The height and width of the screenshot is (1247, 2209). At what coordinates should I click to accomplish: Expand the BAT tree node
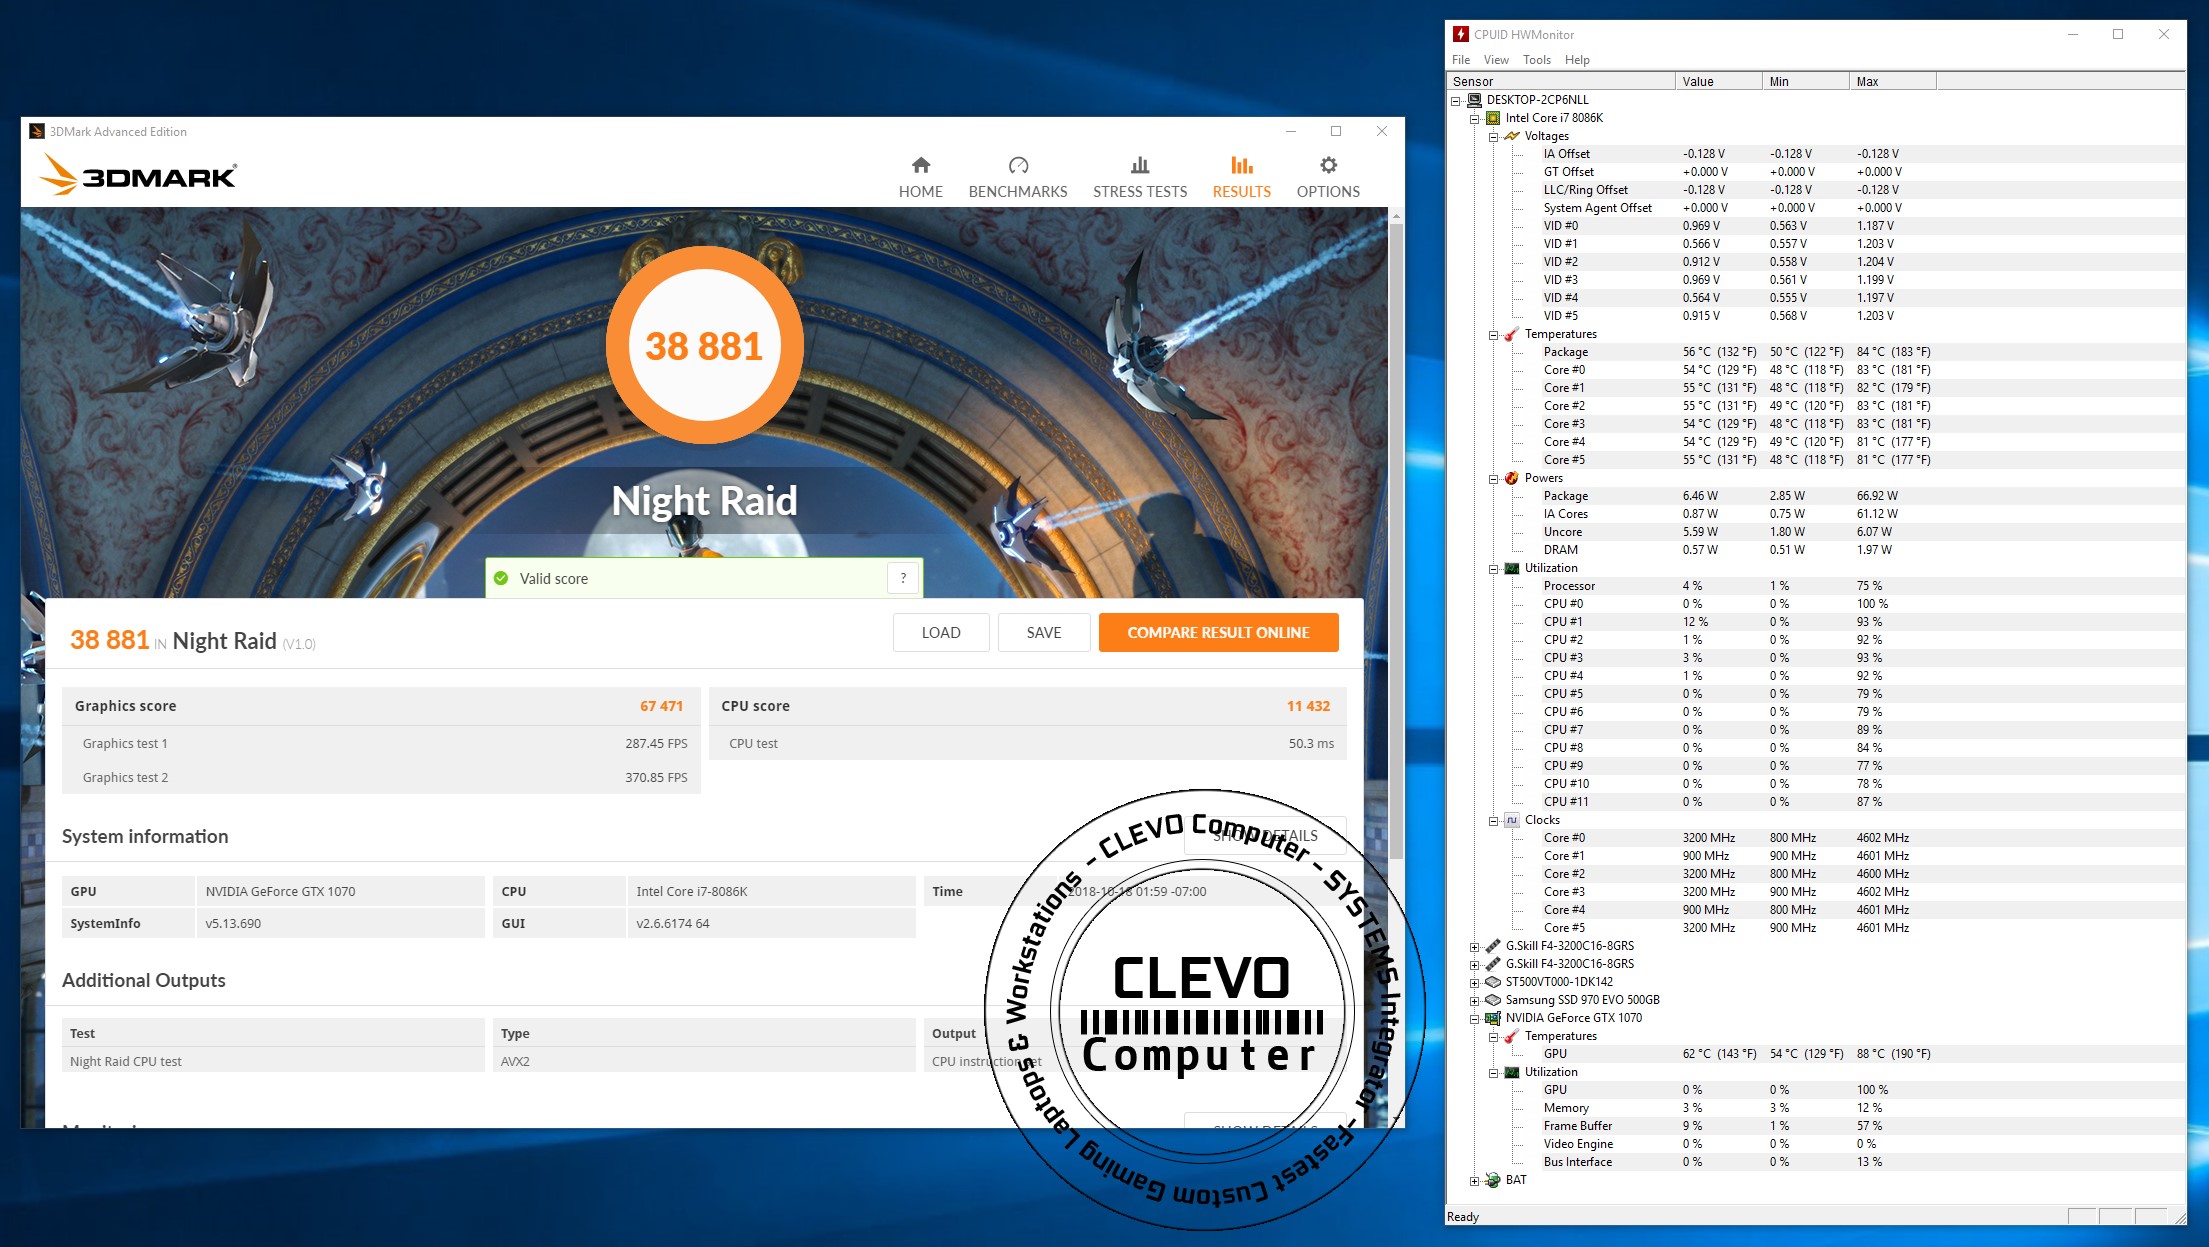pos(1474,1180)
